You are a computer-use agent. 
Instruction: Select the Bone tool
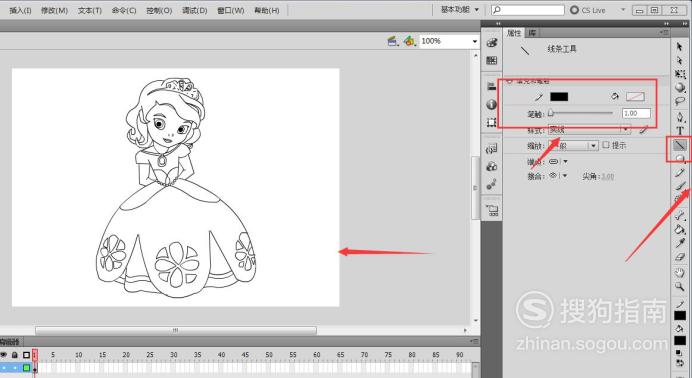(x=680, y=215)
